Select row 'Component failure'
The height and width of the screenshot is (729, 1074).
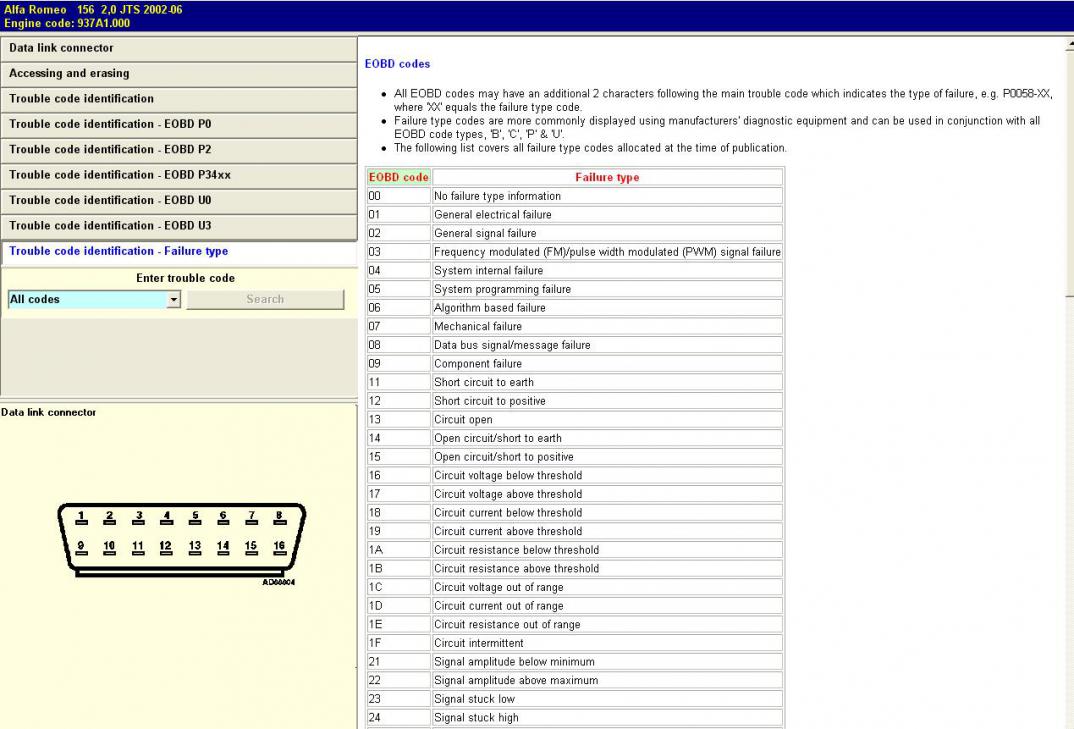click(575, 364)
